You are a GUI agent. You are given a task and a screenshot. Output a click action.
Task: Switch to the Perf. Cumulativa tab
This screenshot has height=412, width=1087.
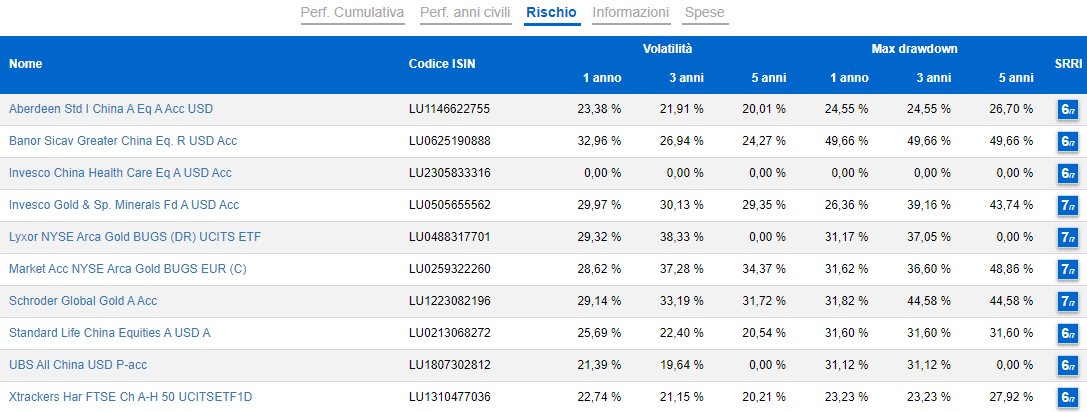[352, 12]
